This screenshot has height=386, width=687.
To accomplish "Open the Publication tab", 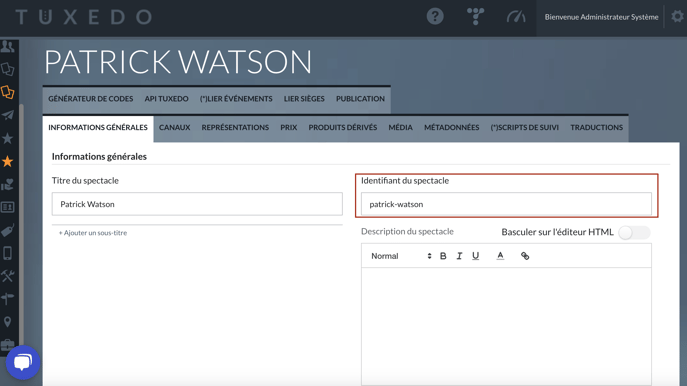I will 360,99.
